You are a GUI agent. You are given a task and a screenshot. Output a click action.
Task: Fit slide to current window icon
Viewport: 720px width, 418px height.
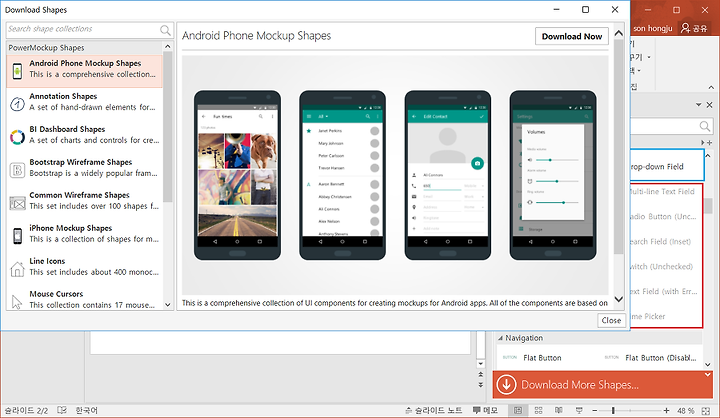pyautogui.click(x=706, y=411)
